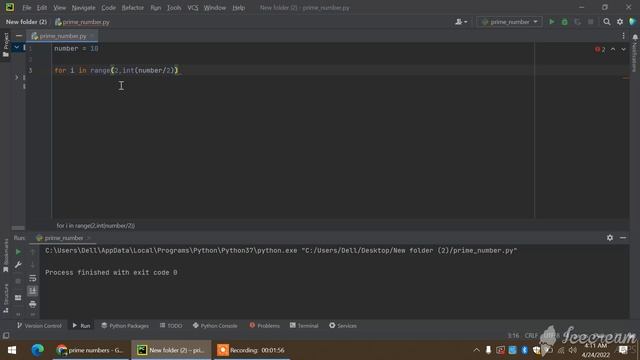
Task: Open the Refactor menu
Action: (x=133, y=8)
